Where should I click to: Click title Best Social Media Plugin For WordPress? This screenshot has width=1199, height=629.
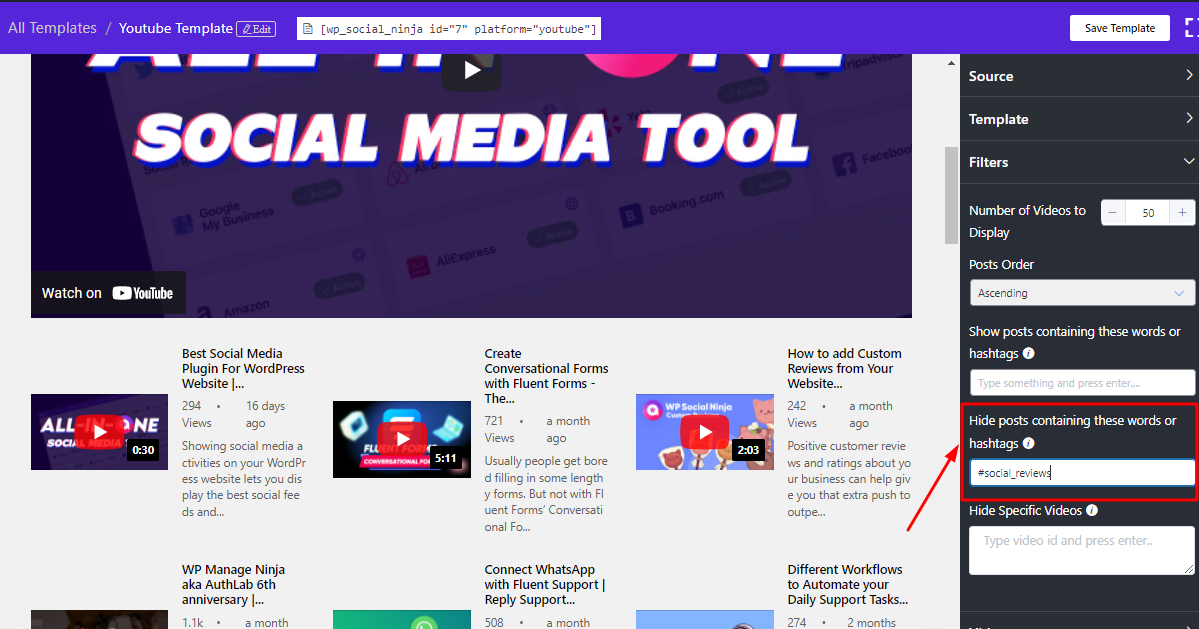click(243, 368)
